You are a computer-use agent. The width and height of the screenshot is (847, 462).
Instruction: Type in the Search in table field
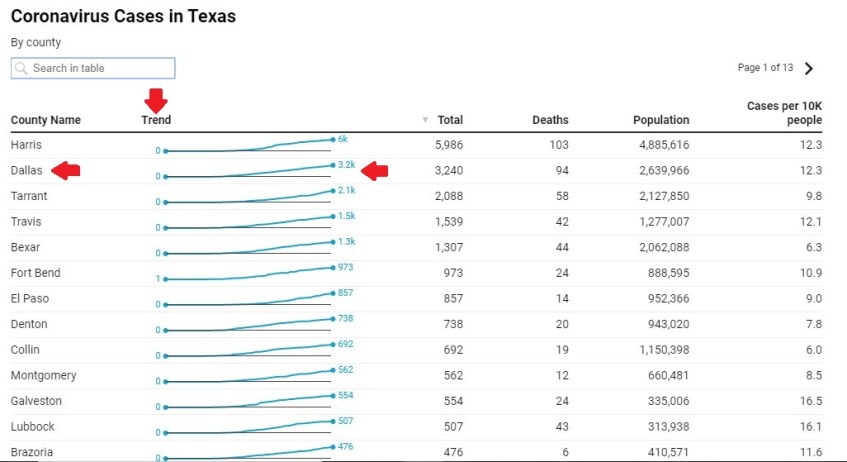(x=100, y=68)
